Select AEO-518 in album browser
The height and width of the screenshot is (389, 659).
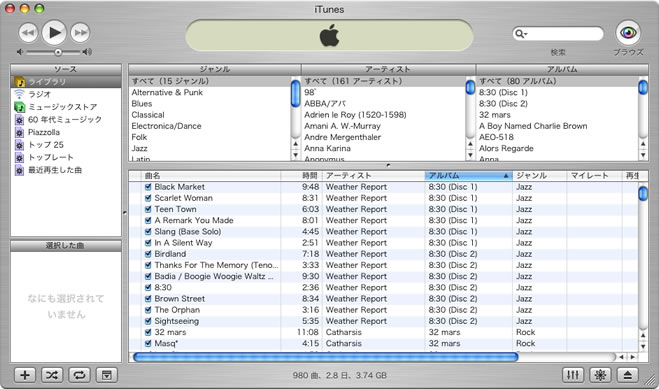pos(557,137)
